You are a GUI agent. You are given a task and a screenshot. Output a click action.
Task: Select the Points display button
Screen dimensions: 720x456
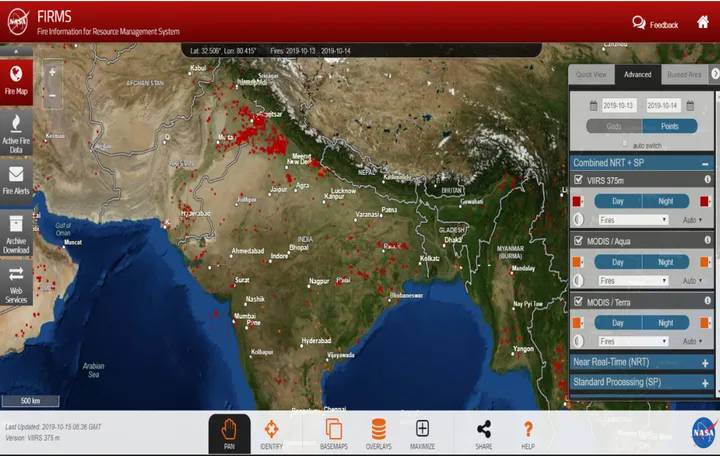tap(669, 126)
